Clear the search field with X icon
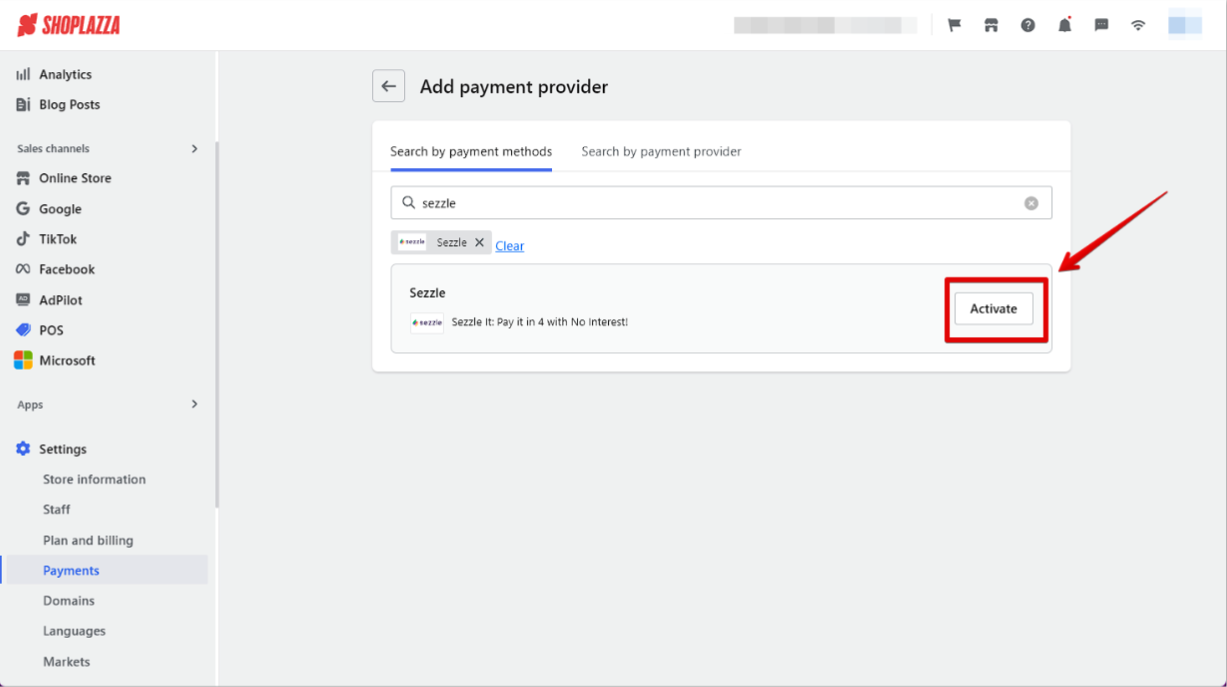 click(1031, 203)
